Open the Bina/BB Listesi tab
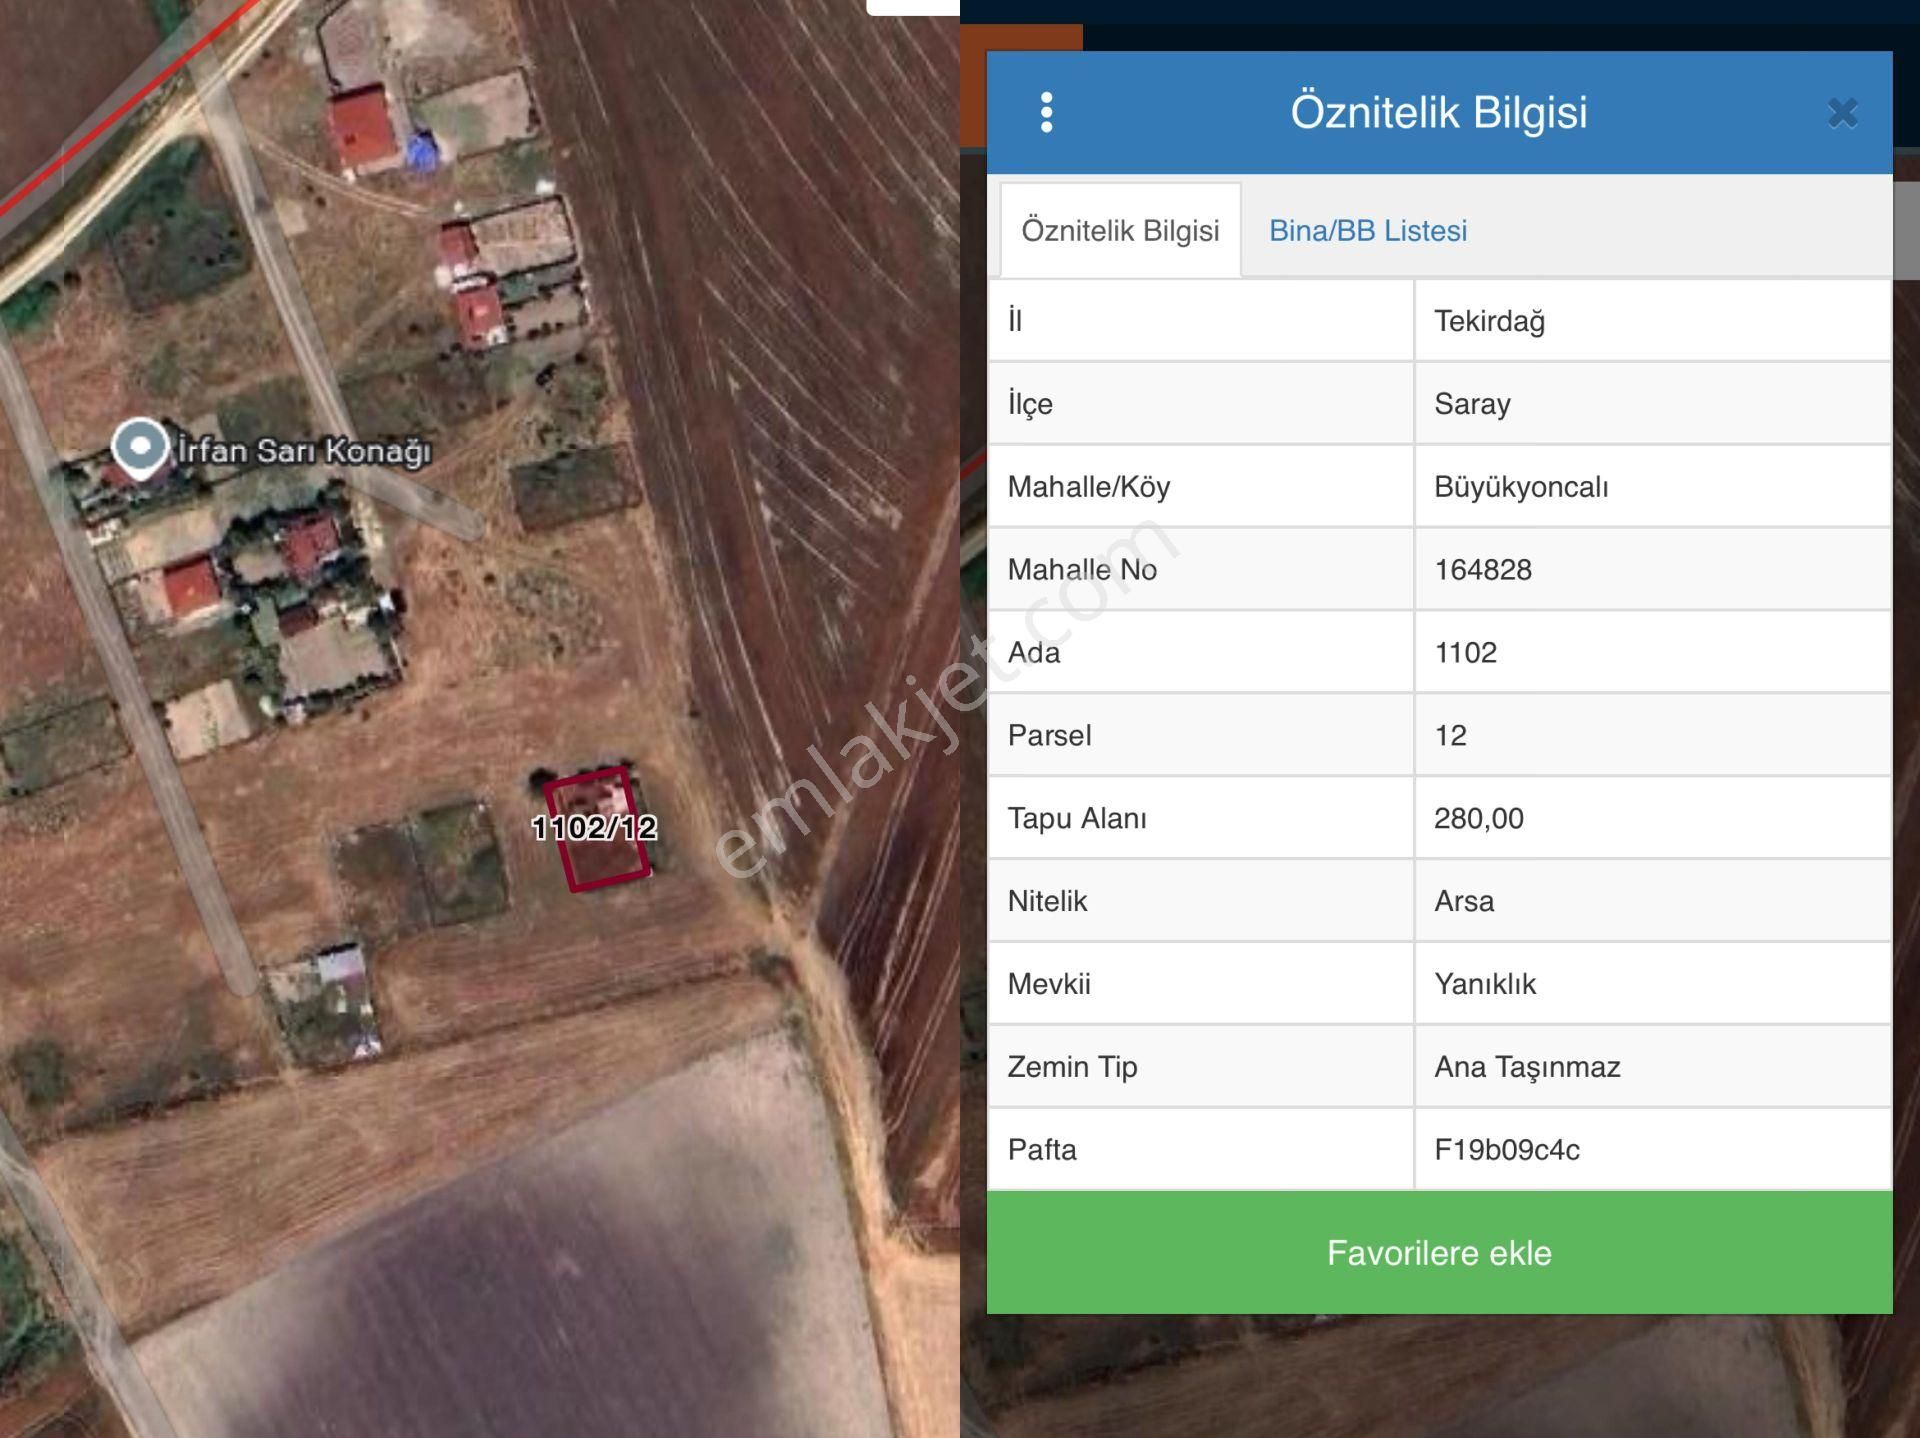Viewport: 1920px width, 1438px height. pos(1367,230)
